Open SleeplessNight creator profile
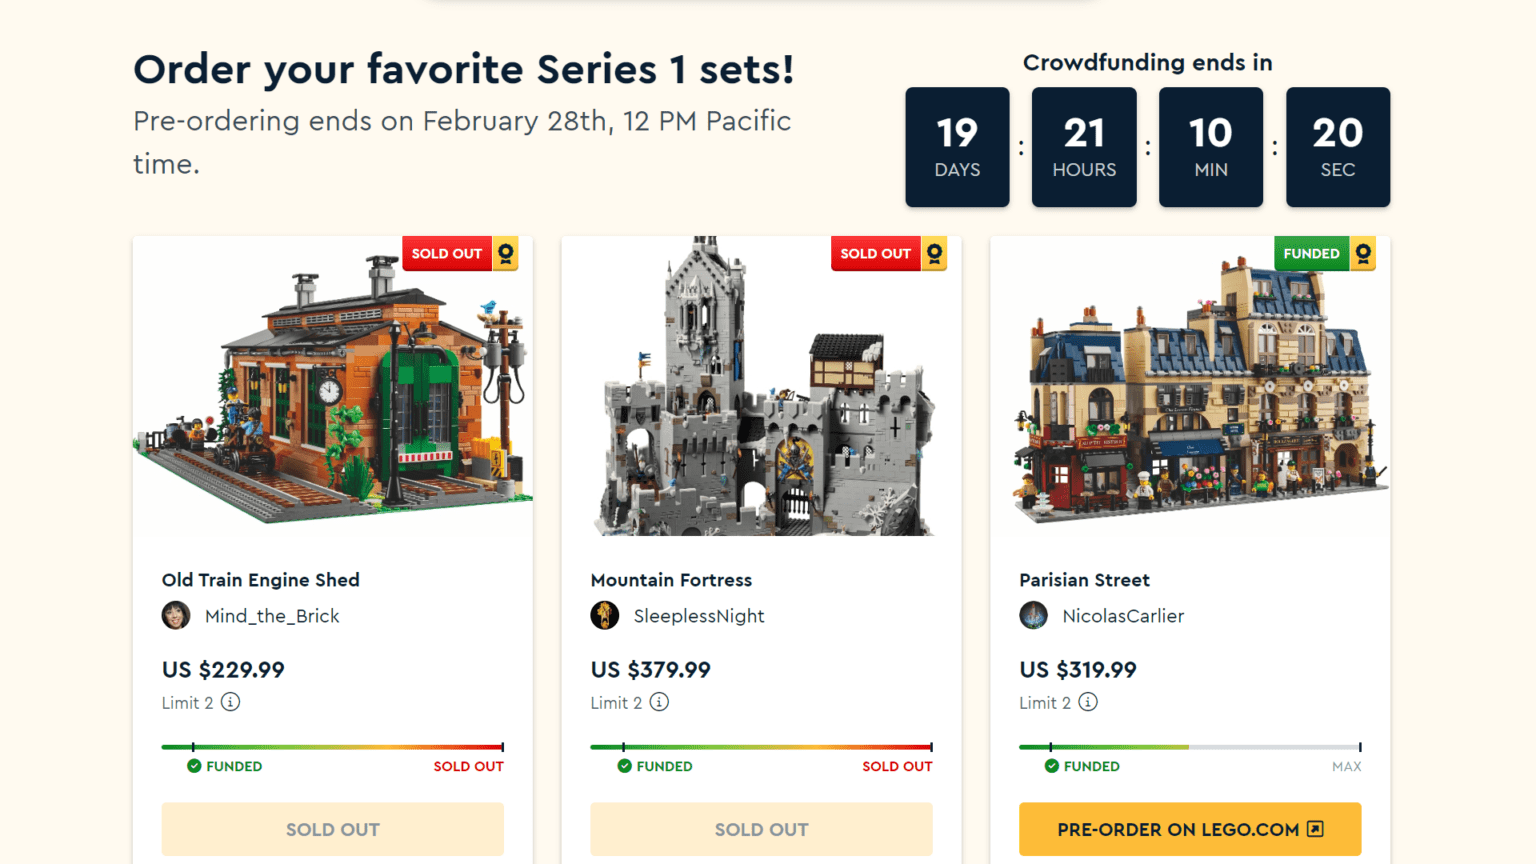This screenshot has height=864, width=1536. coord(700,616)
